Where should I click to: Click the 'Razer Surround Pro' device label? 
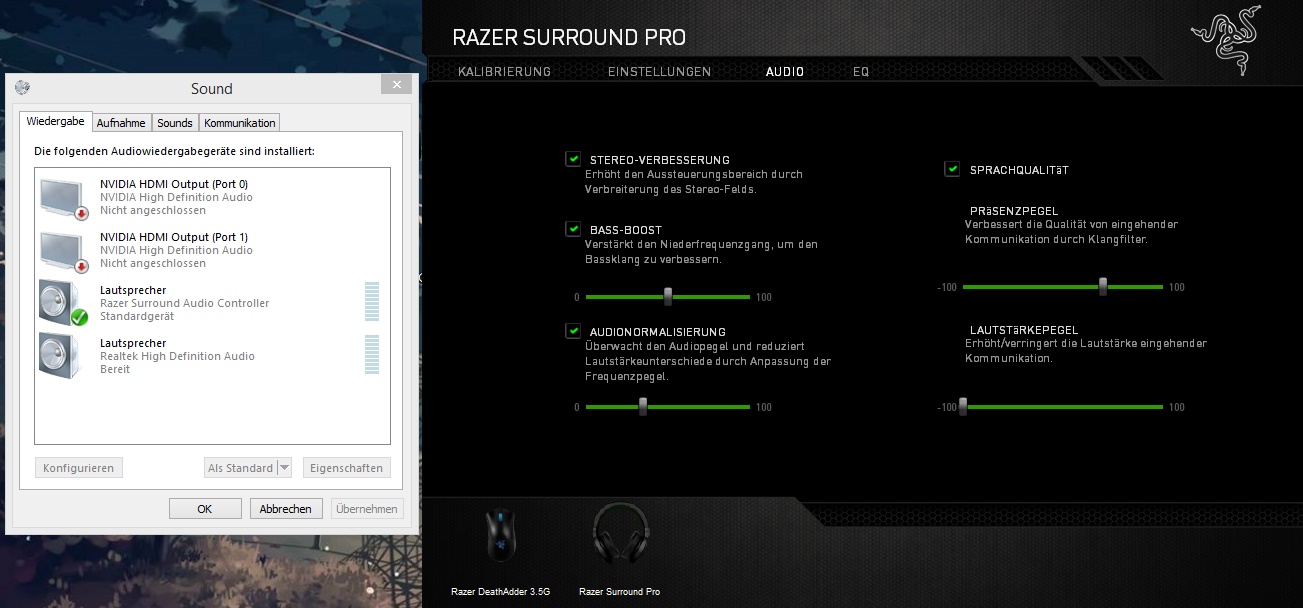pyautogui.click(x=620, y=592)
